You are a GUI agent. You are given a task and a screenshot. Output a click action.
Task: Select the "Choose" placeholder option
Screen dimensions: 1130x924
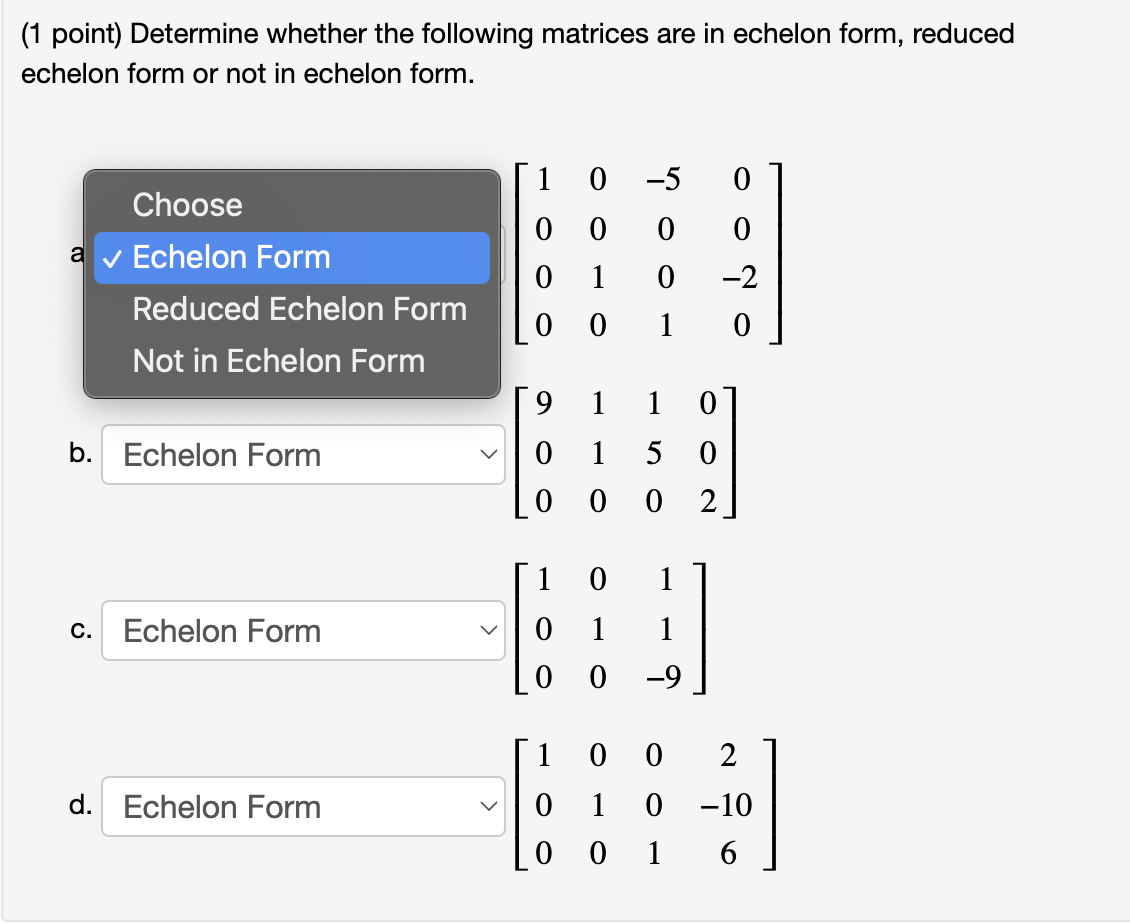(186, 205)
